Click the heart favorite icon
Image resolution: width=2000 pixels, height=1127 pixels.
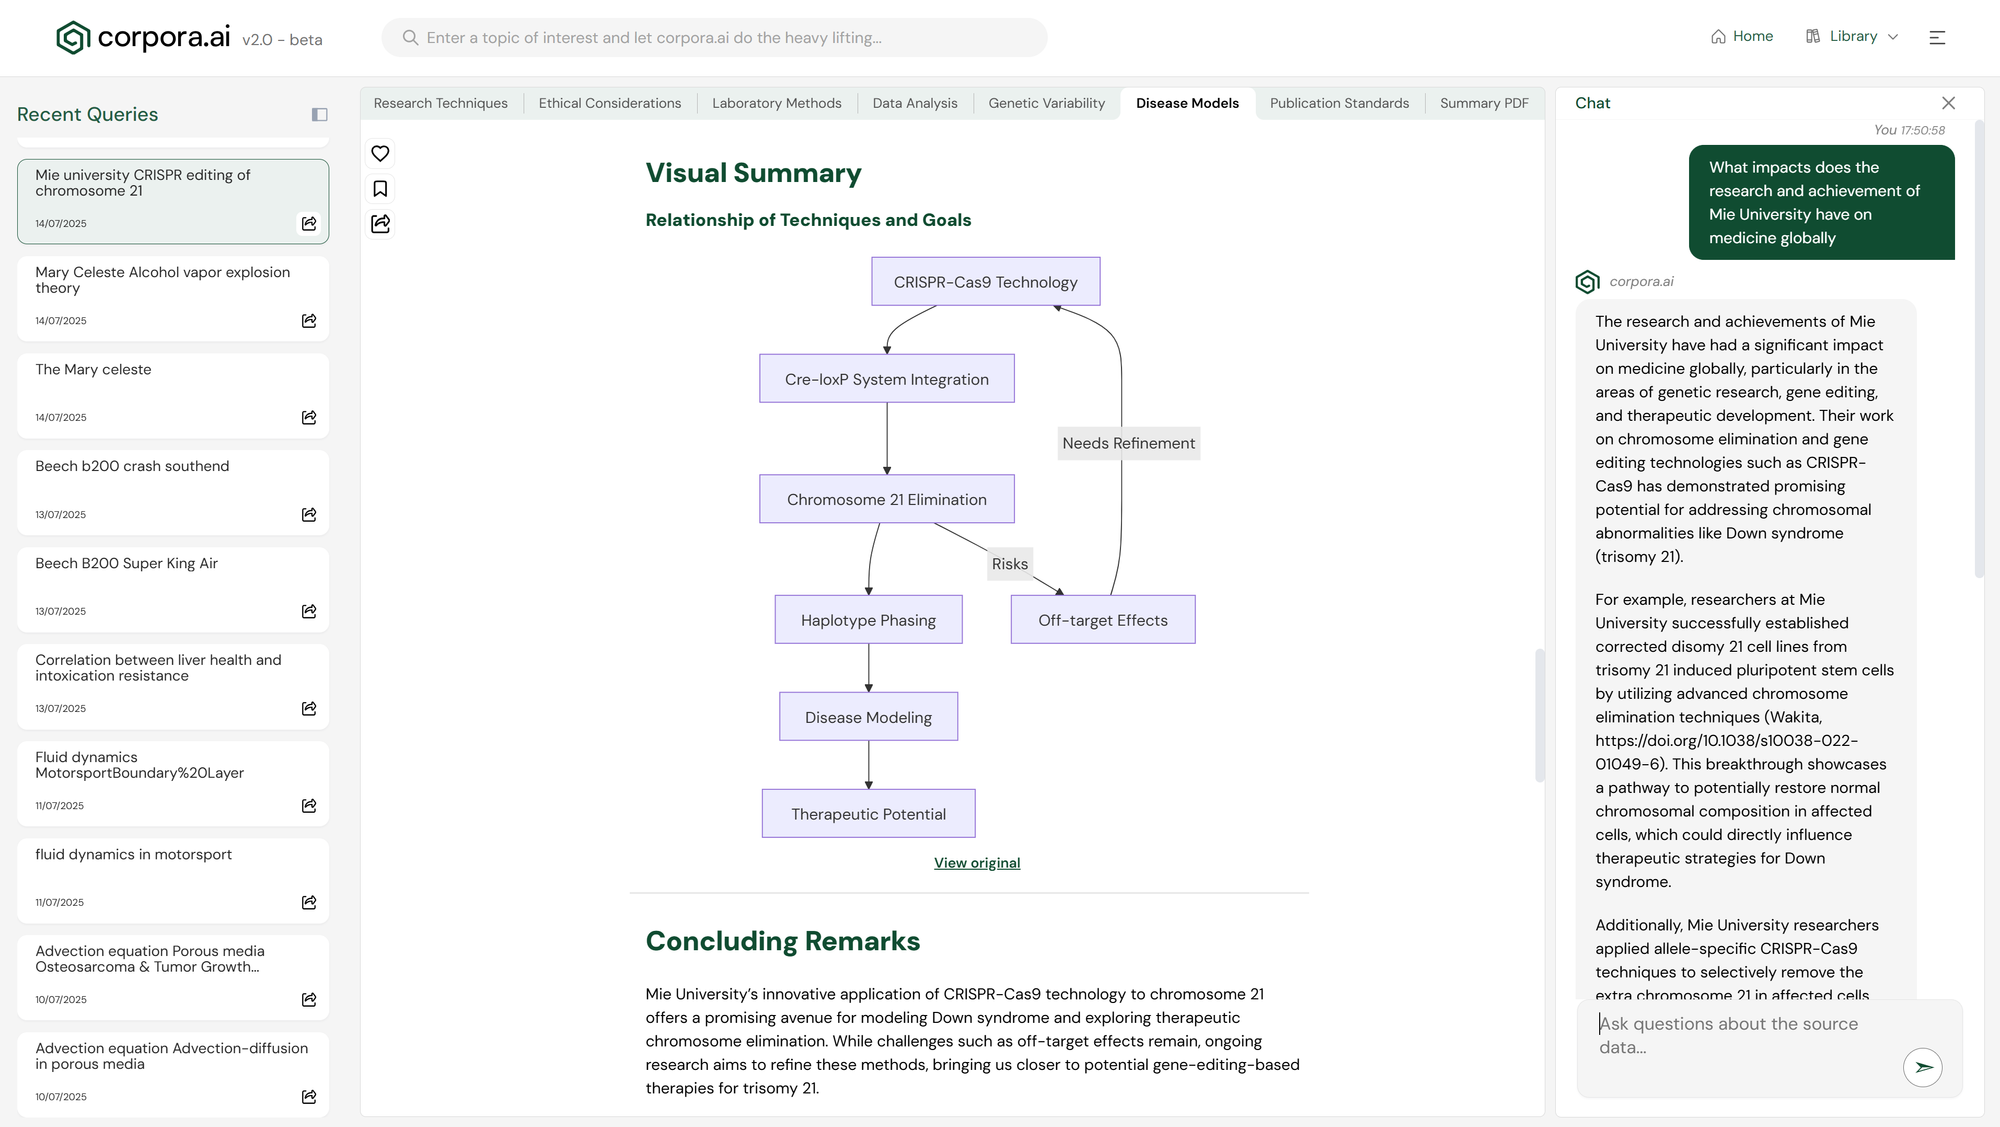click(x=380, y=153)
